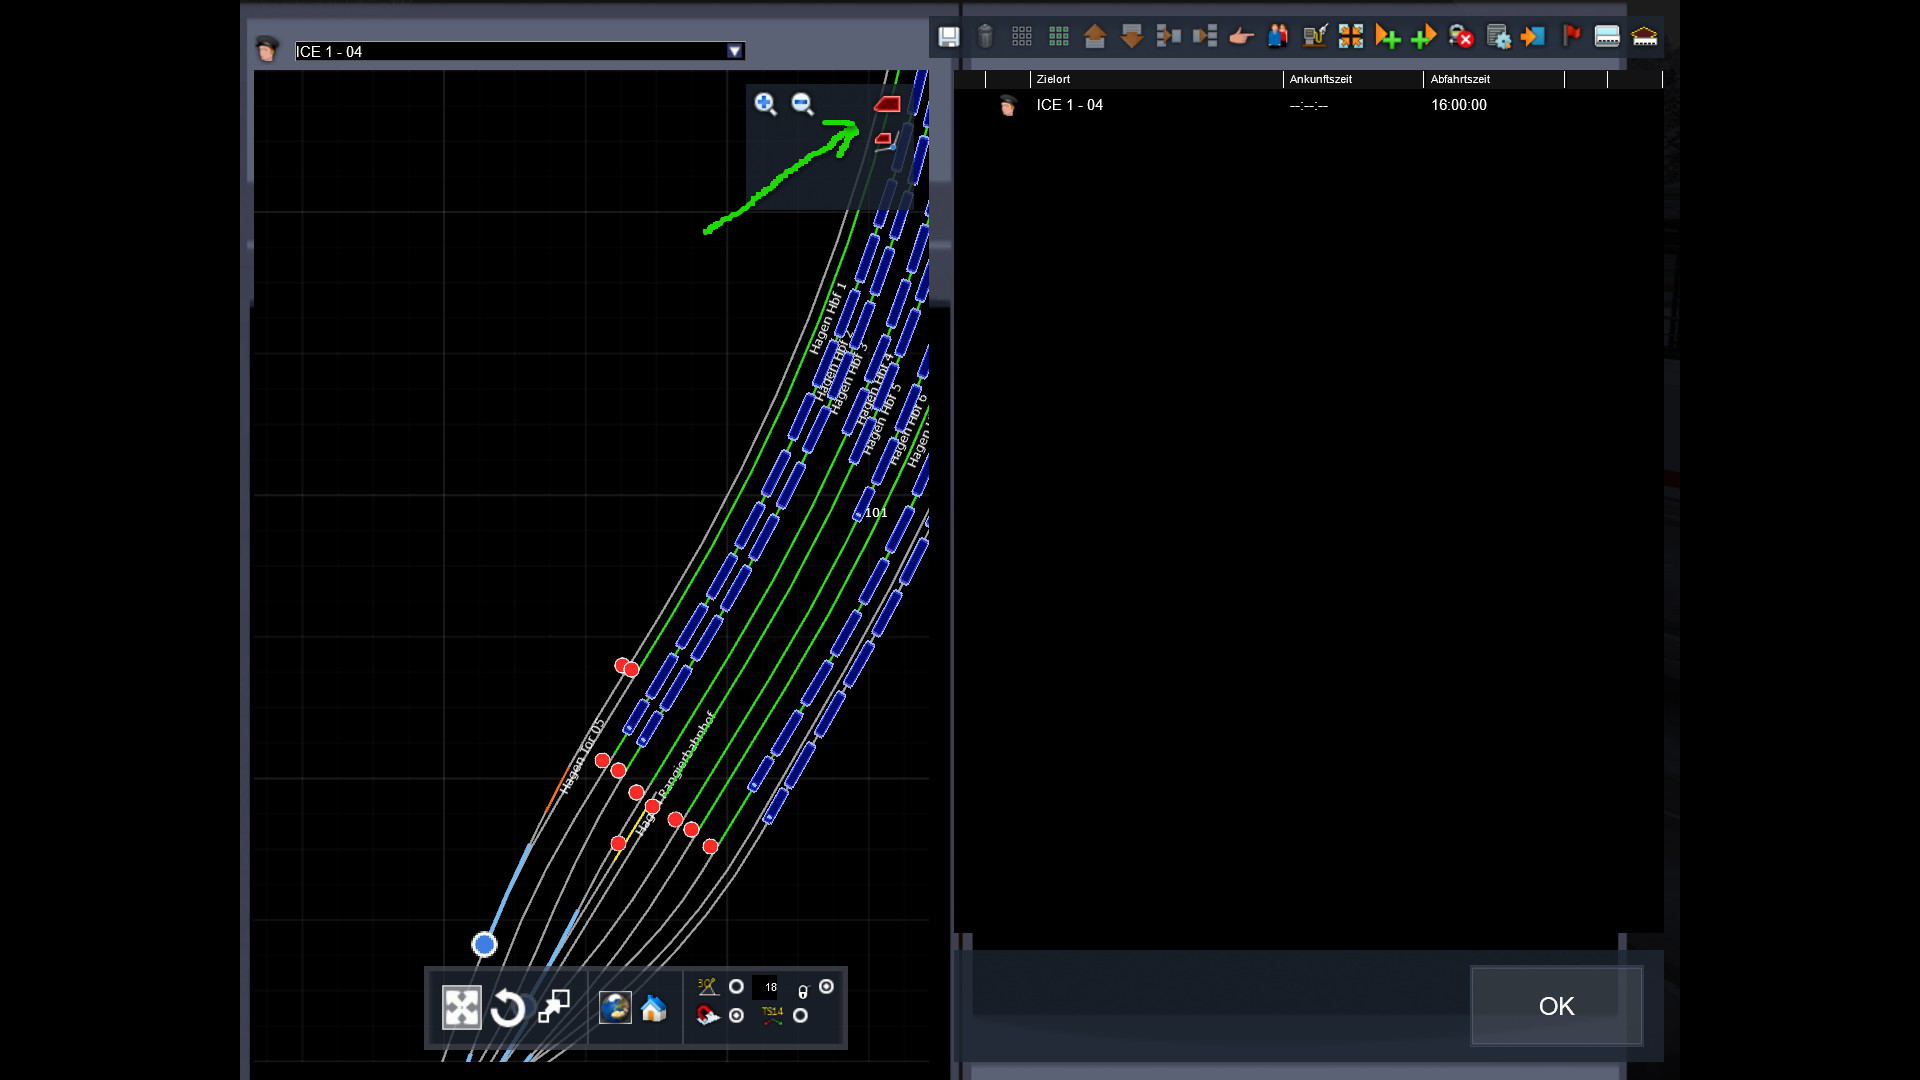The height and width of the screenshot is (1080, 1920).
Task: Select the large red train marker icon
Action: (x=887, y=104)
